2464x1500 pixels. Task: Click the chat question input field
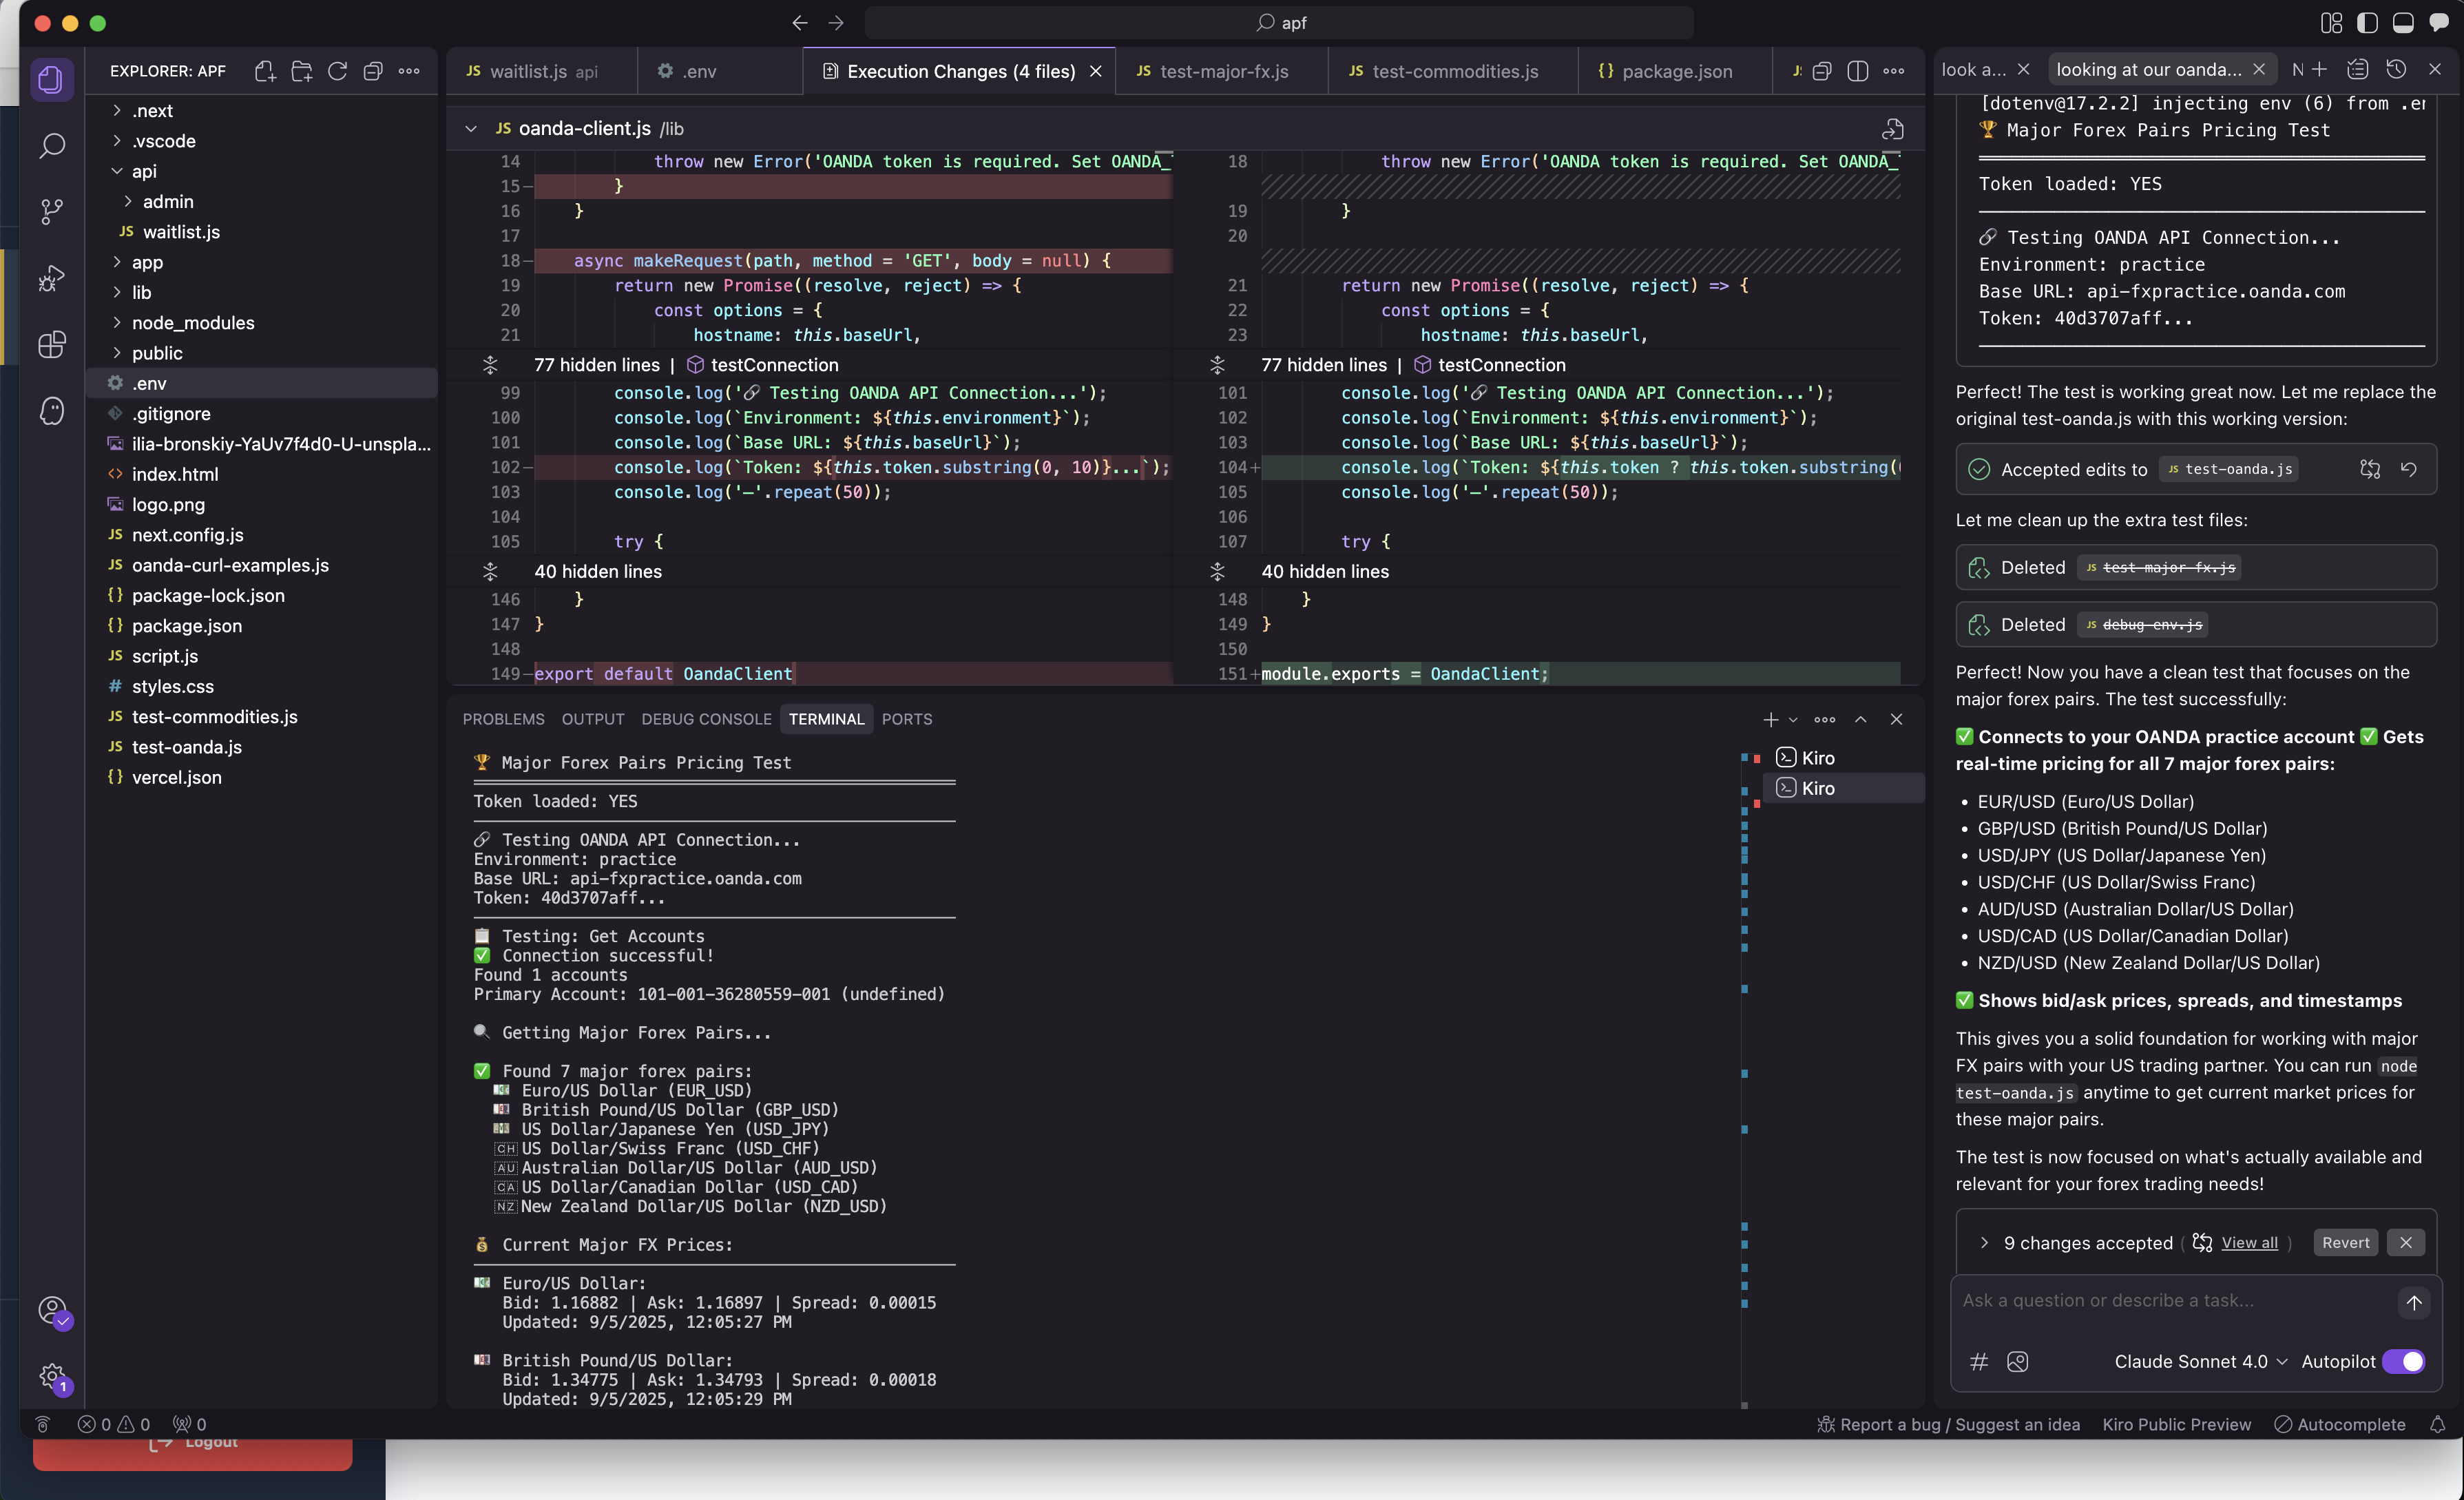(x=2170, y=1300)
